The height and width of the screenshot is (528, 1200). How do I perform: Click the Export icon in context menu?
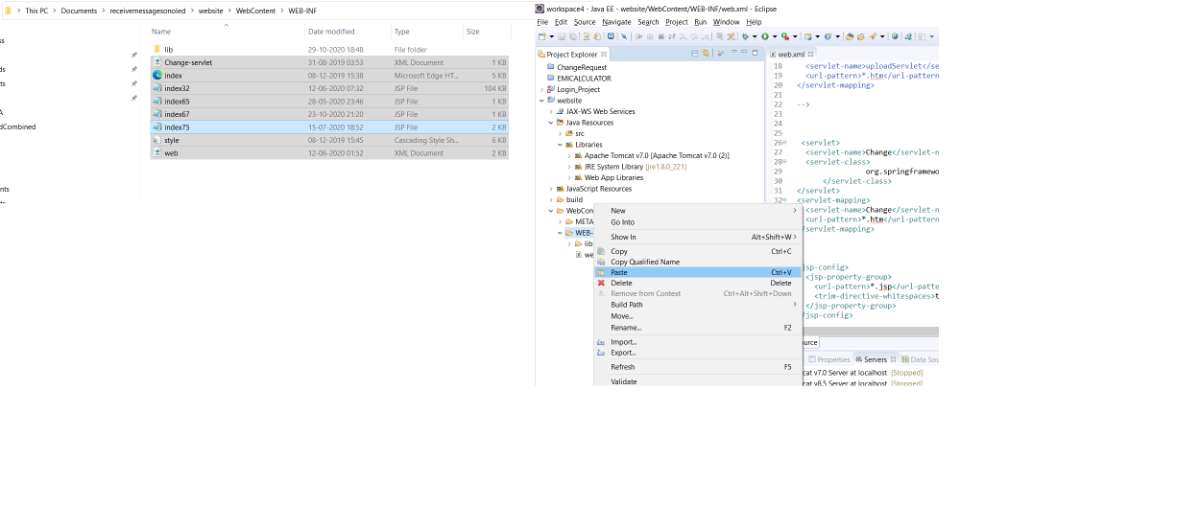click(601, 353)
